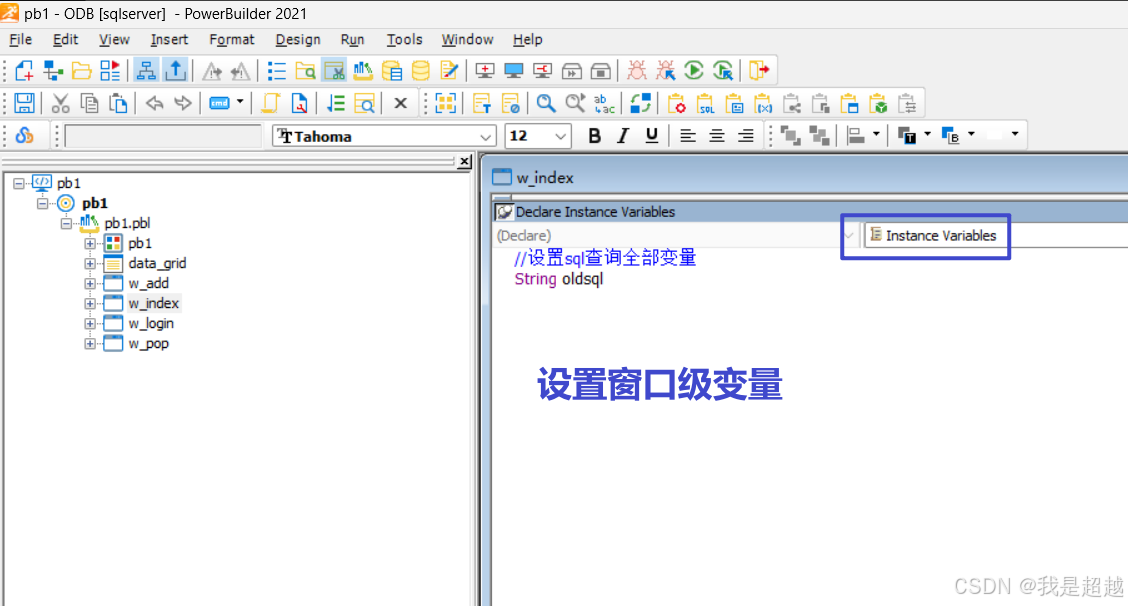Click the Cut scissors icon

[60, 103]
